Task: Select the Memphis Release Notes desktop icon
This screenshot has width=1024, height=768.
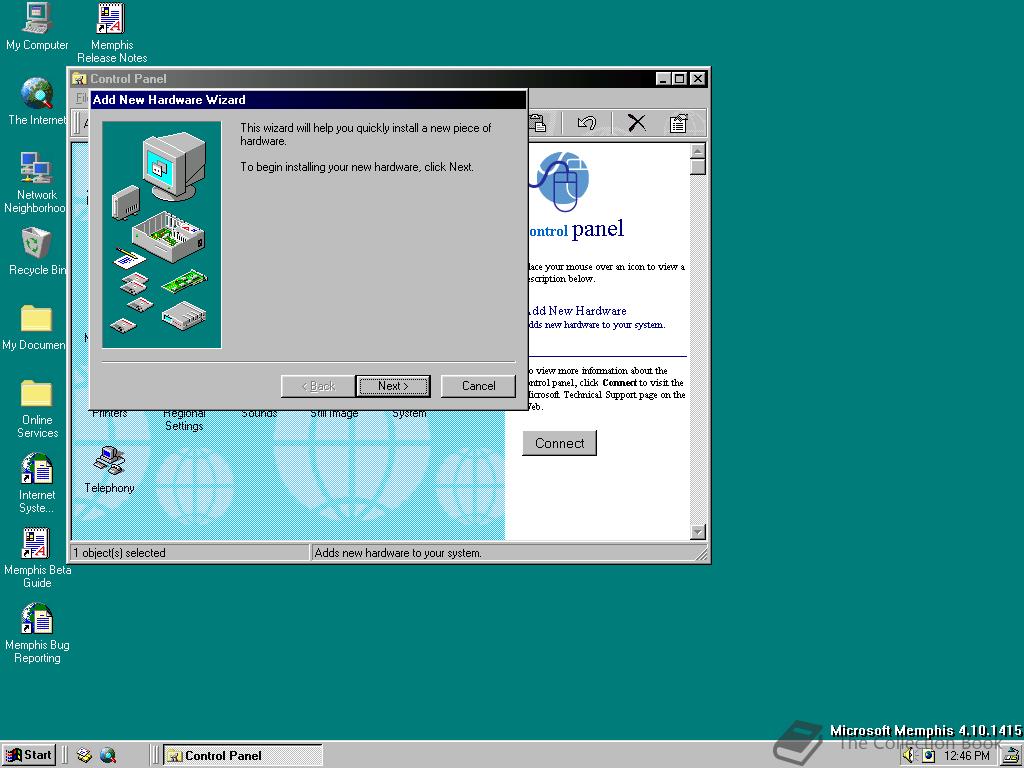Action: point(112,33)
